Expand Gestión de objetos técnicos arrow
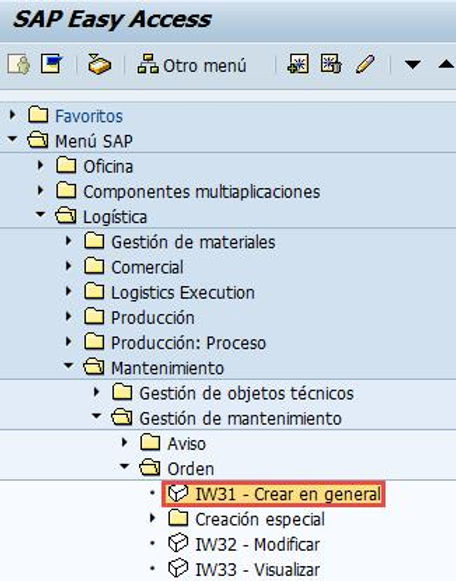The image size is (456, 581). click(97, 392)
